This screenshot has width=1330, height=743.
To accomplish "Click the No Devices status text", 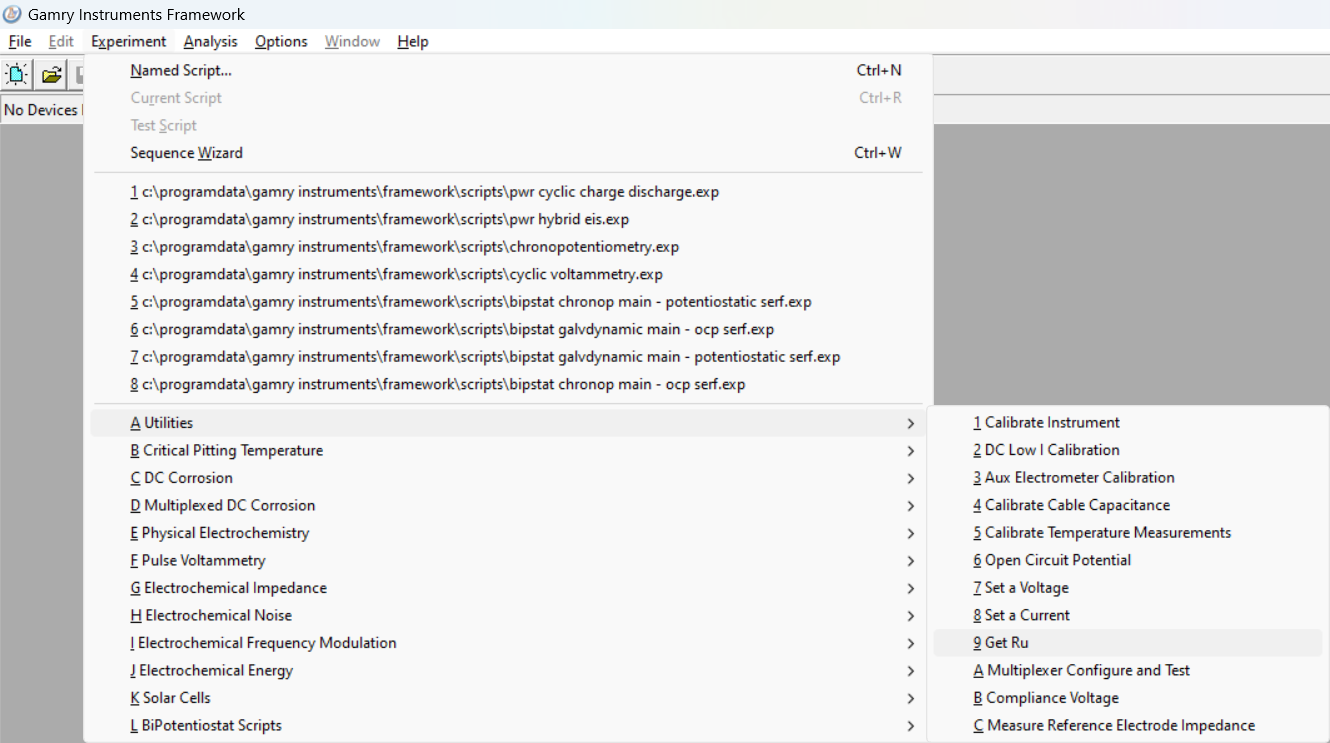I will [41, 110].
